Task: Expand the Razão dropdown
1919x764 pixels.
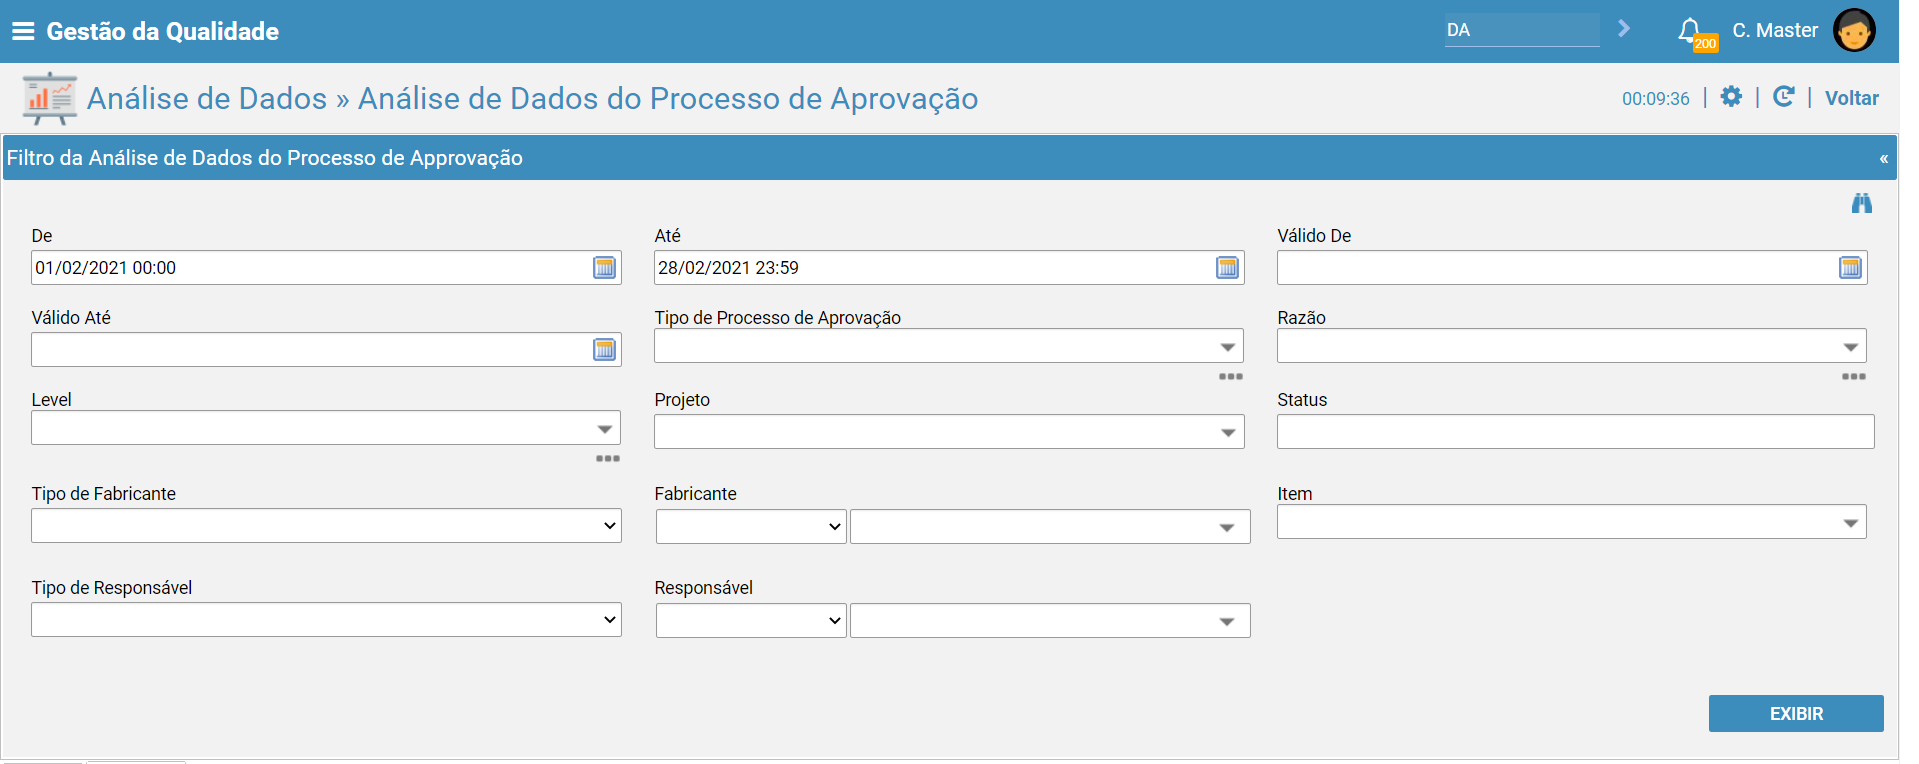Action: (1851, 347)
